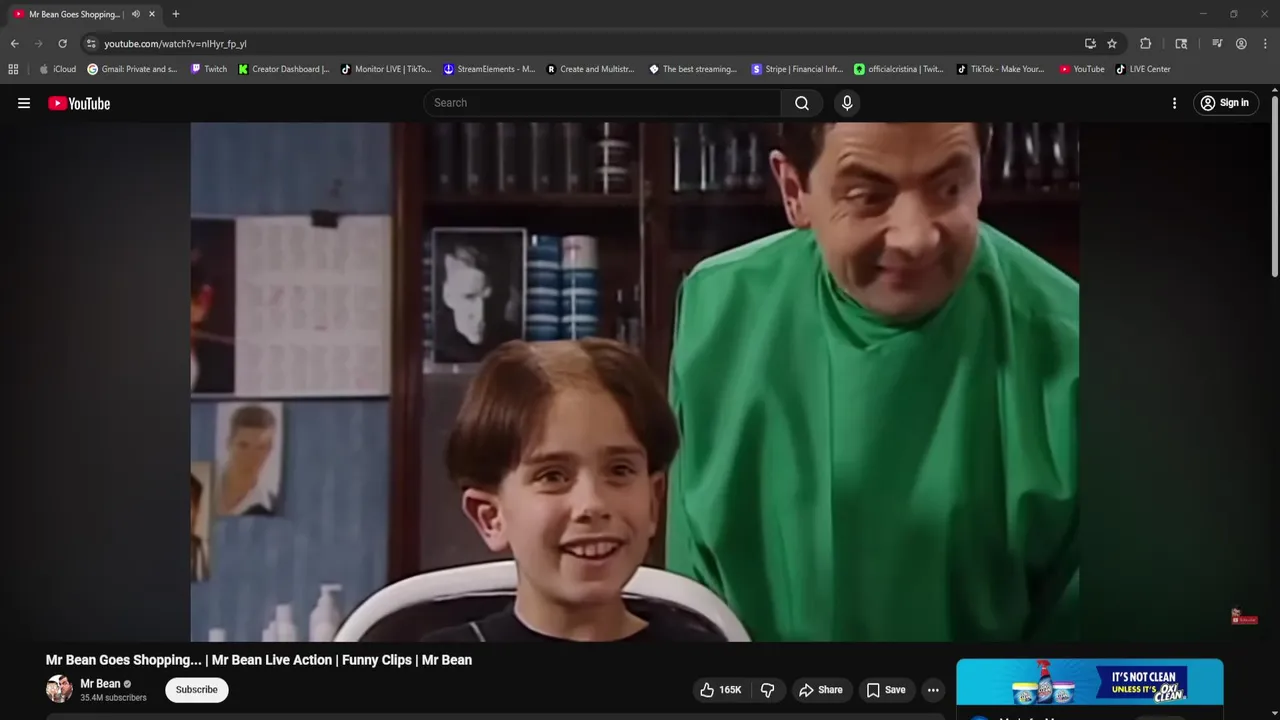Screen dimensions: 1280x720
Task: Open the iCloud bookmark
Action: pos(58,69)
